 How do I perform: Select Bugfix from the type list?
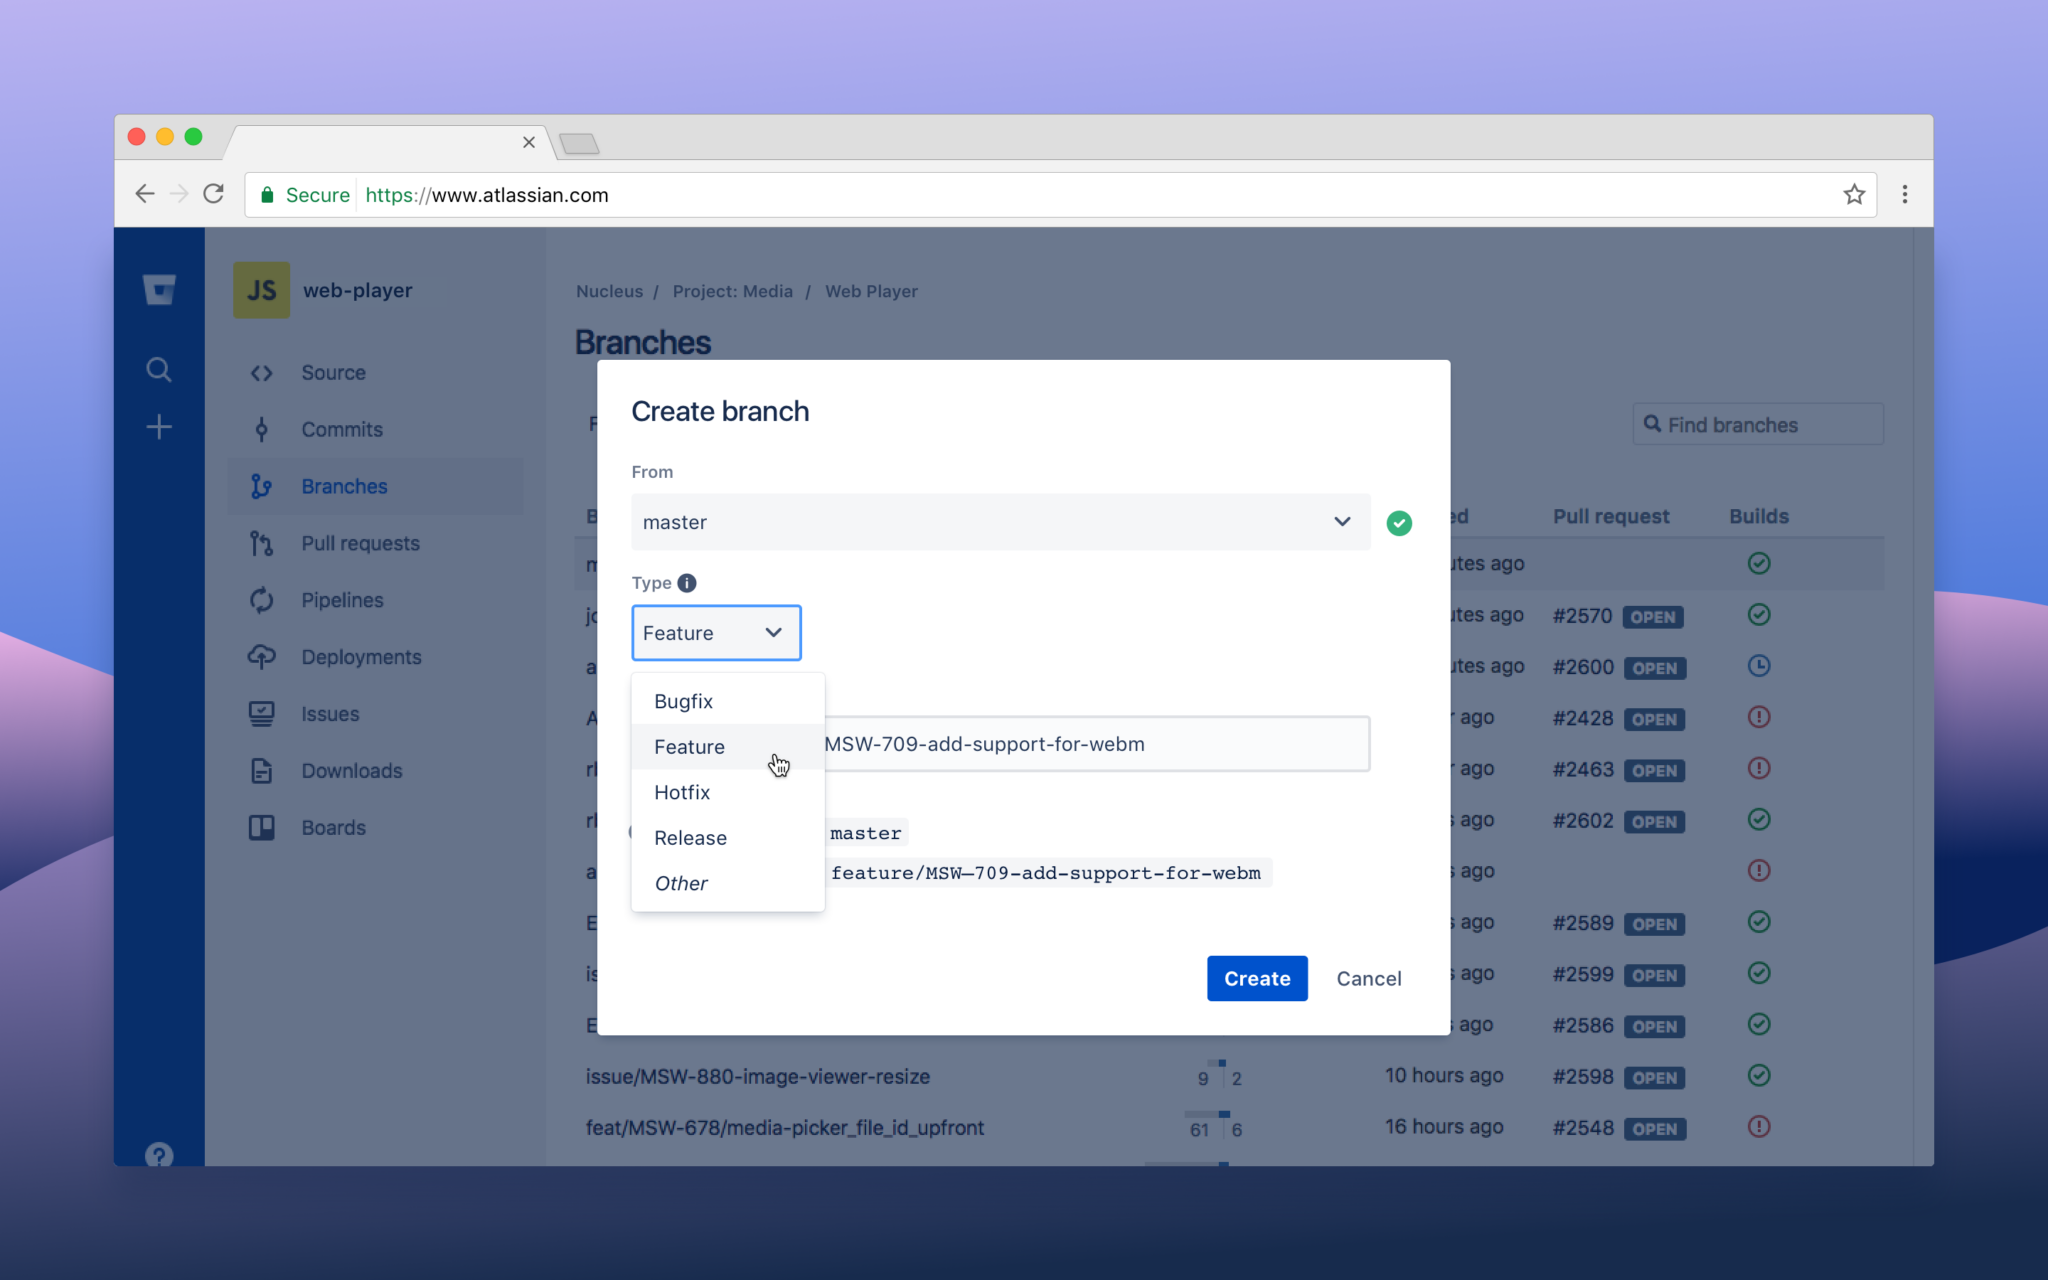click(684, 701)
